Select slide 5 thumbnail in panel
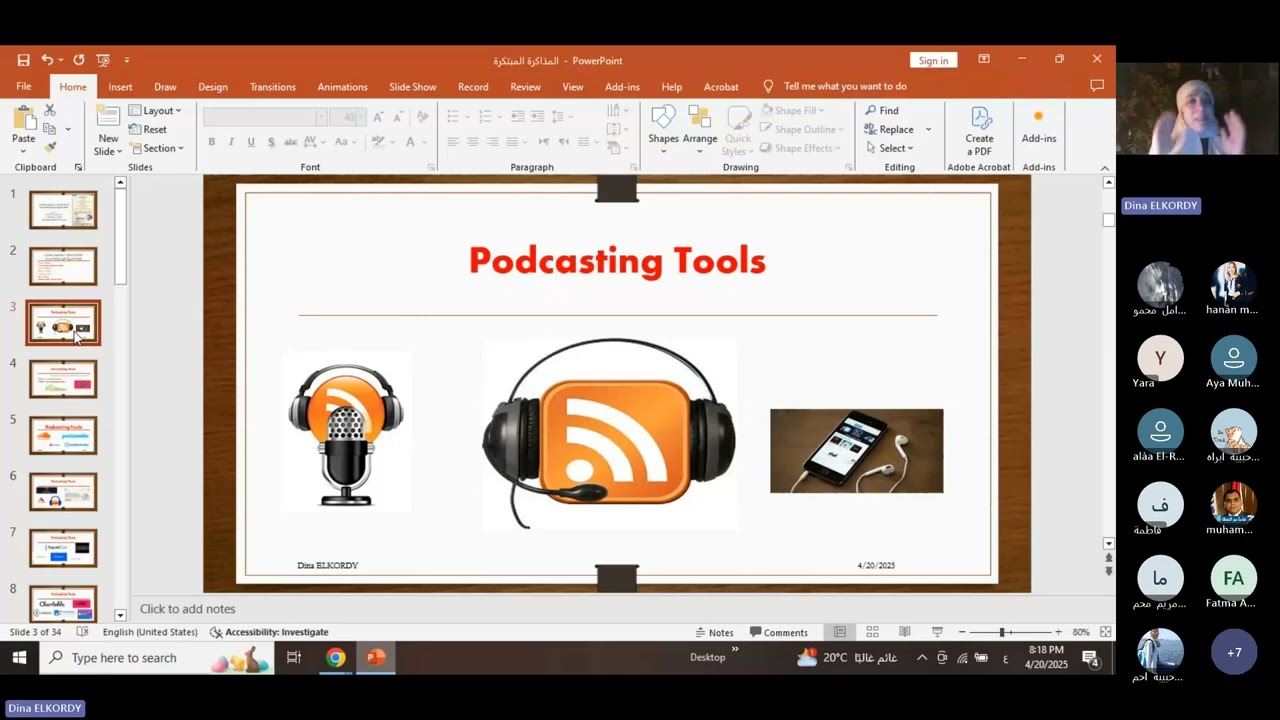 [x=63, y=436]
